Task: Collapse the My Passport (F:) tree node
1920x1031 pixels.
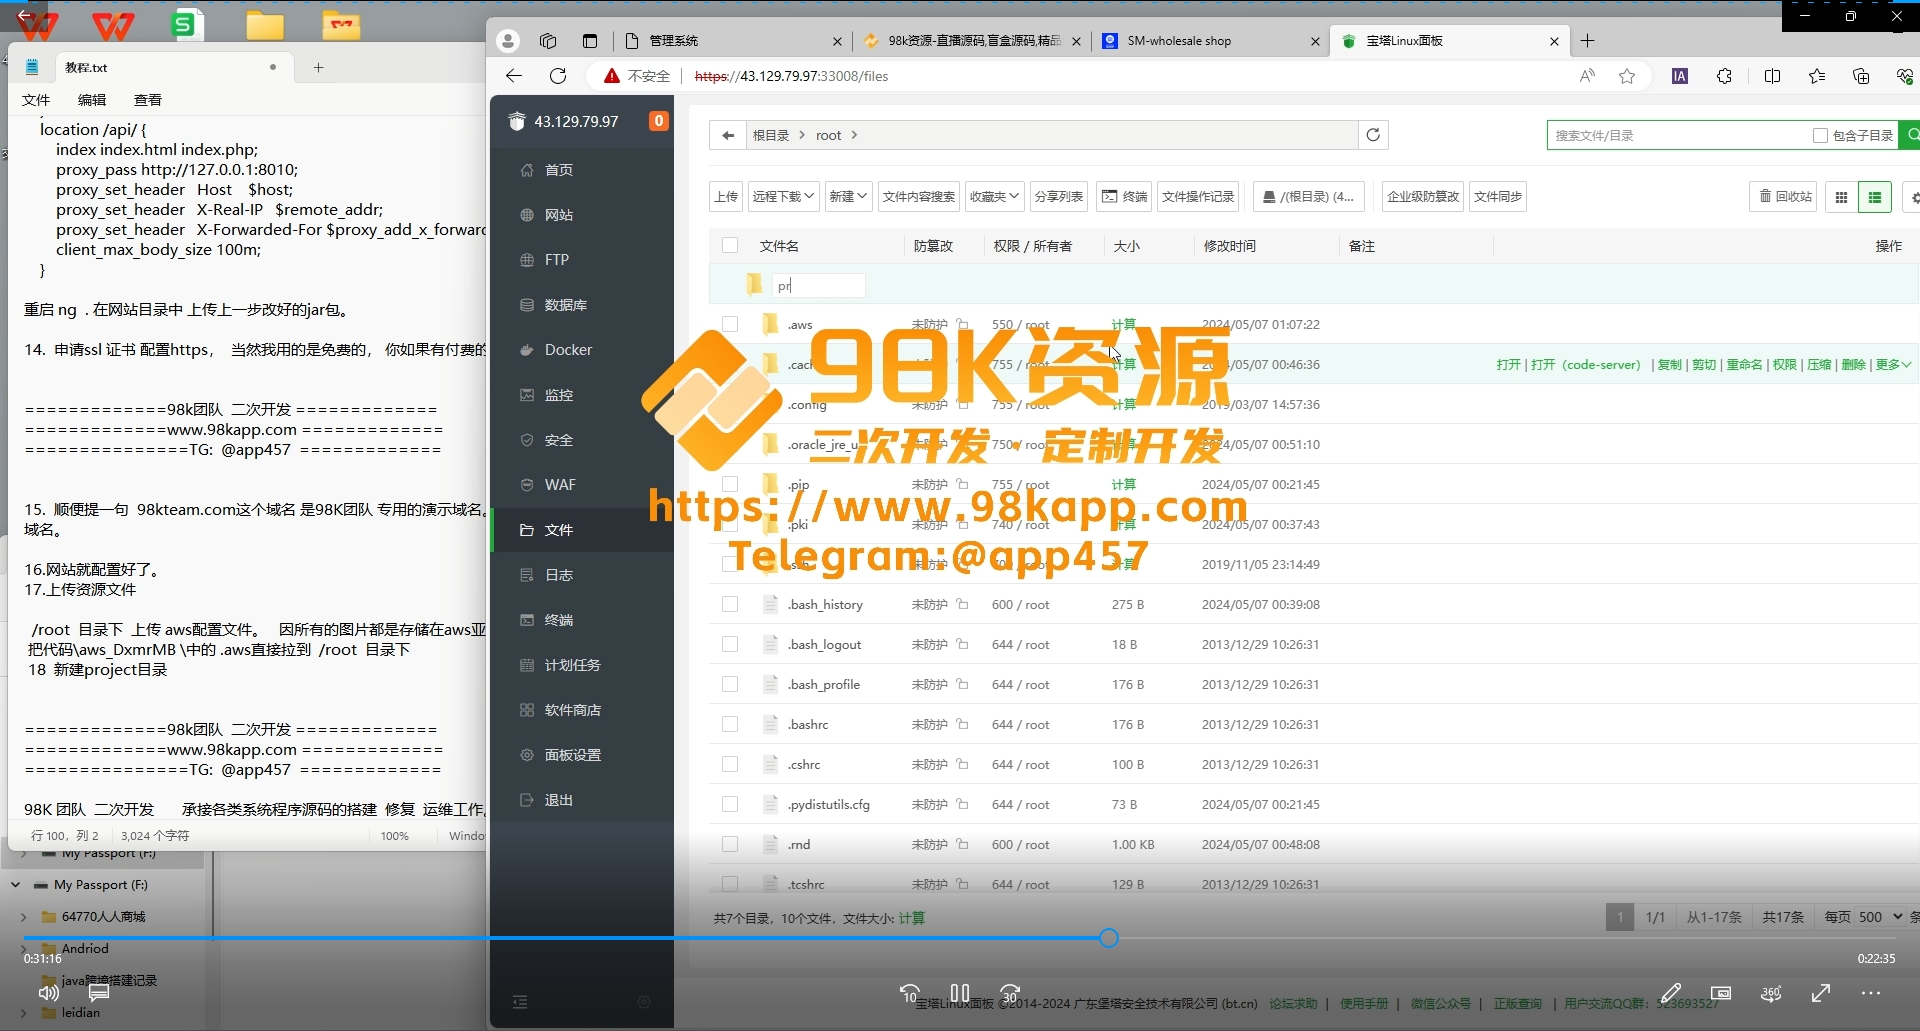Action: click(x=16, y=885)
